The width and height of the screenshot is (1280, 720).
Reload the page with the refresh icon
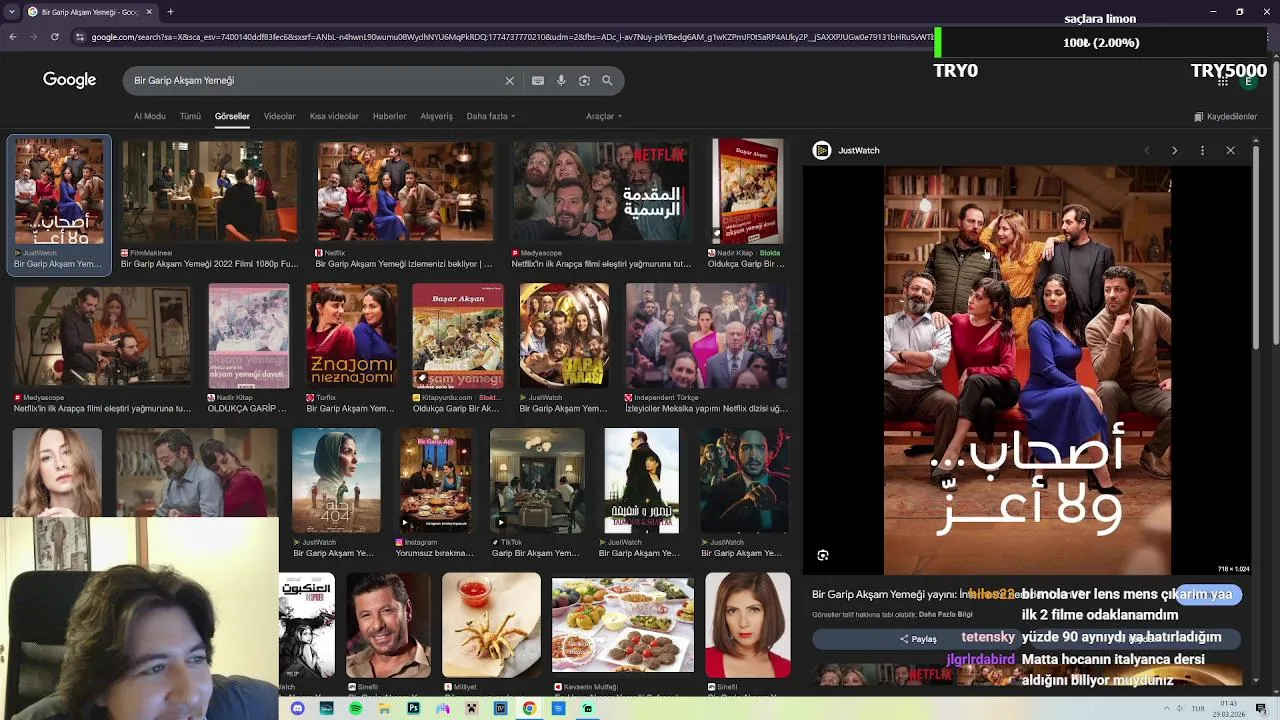(x=54, y=37)
